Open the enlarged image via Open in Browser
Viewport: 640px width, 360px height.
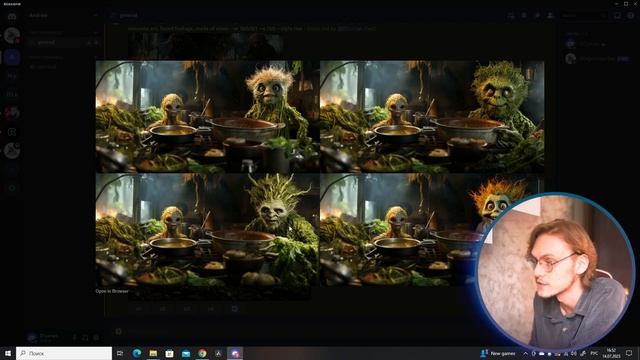(x=112, y=291)
